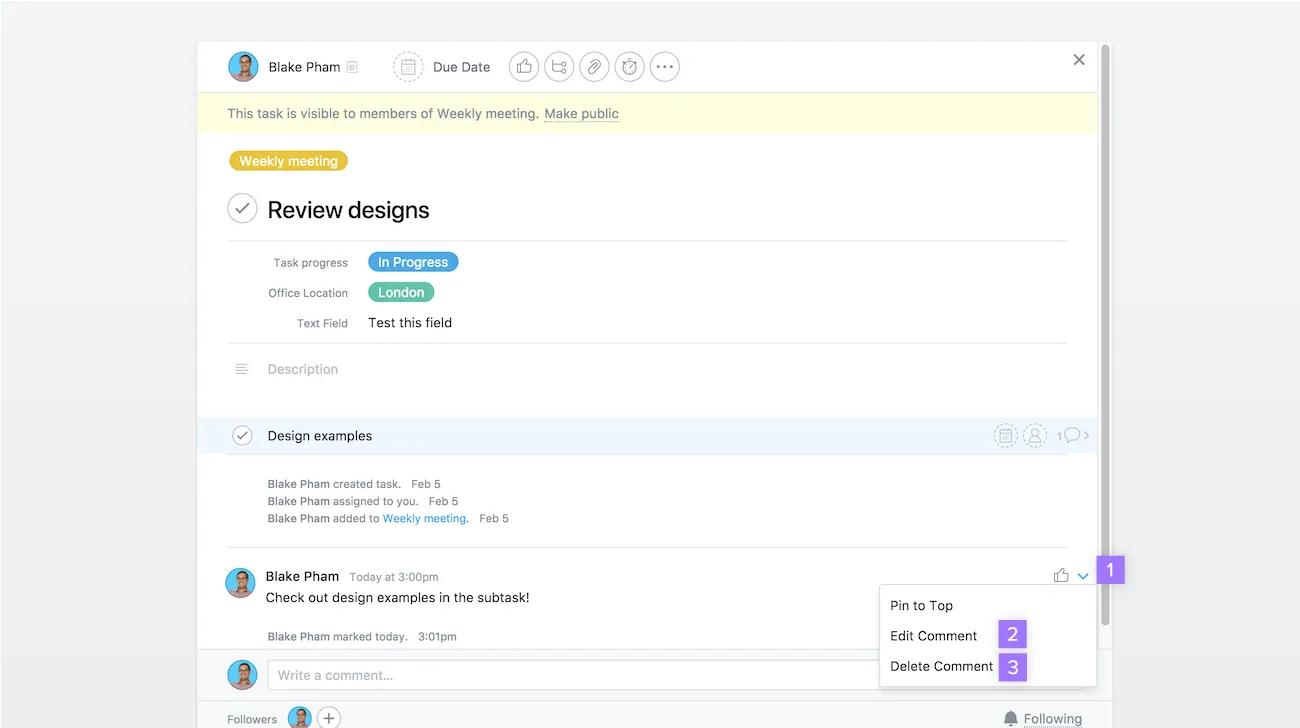Select Pin to Top from the comment menu

tap(921, 605)
